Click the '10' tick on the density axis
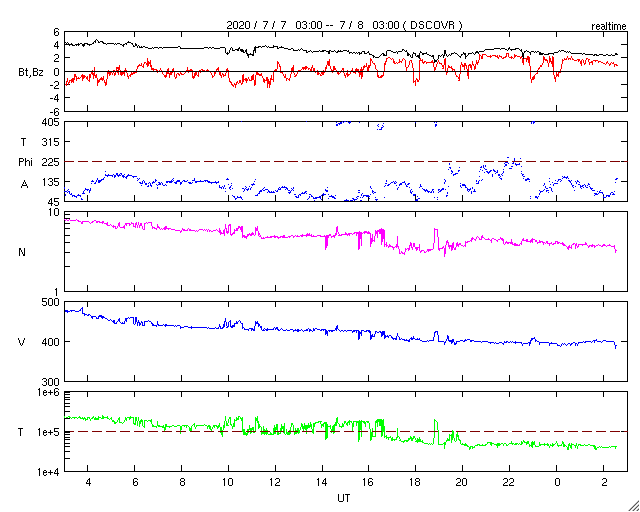The image size is (640, 512). [54, 213]
